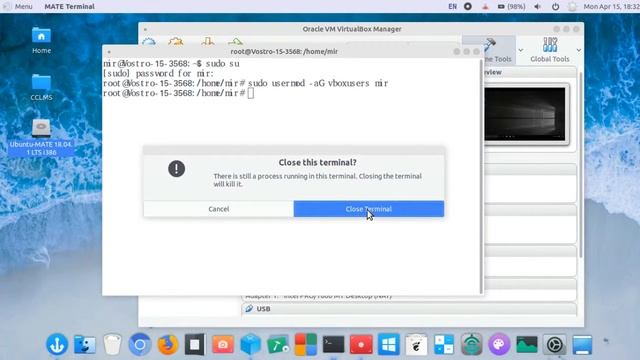Expand the Machine Tools dropdown arrow
Viewport: 640px width, 360px height.
(x=521, y=50)
